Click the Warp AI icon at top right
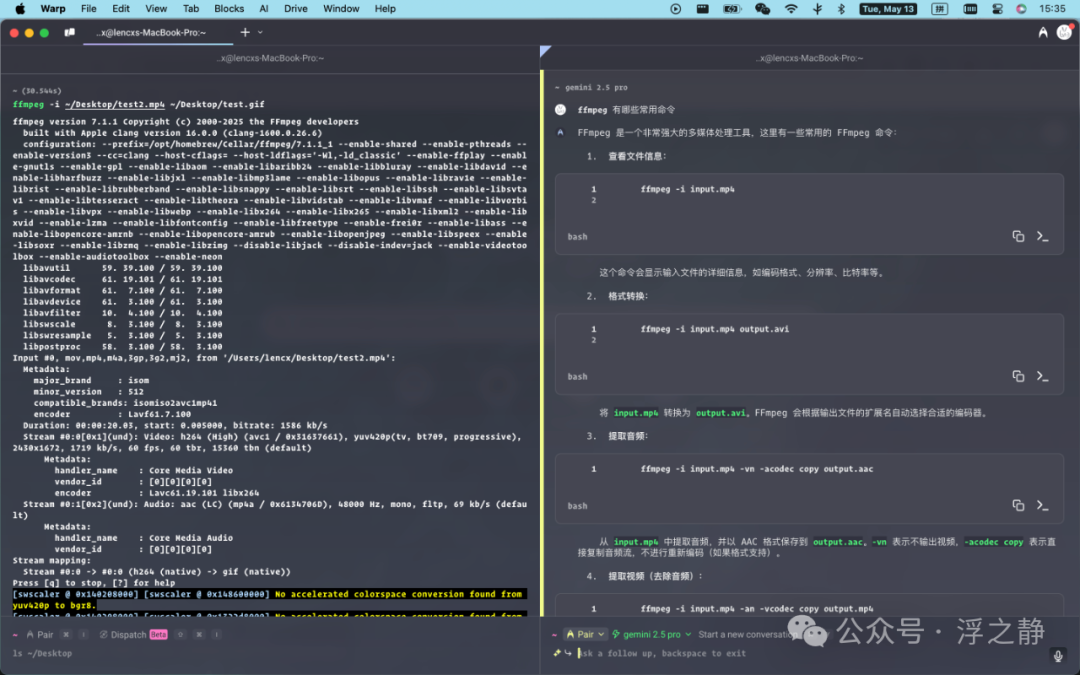Image resolution: width=1080 pixels, height=675 pixels. click(x=1043, y=32)
